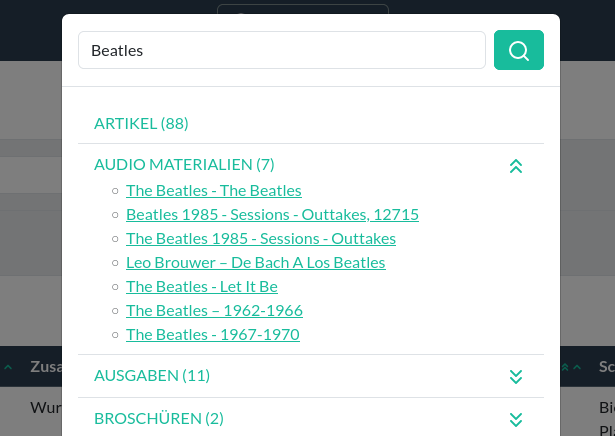Click the caret sort icon left of the Zusa column
This screenshot has height=436, width=615.
click(x=8, y=367)
